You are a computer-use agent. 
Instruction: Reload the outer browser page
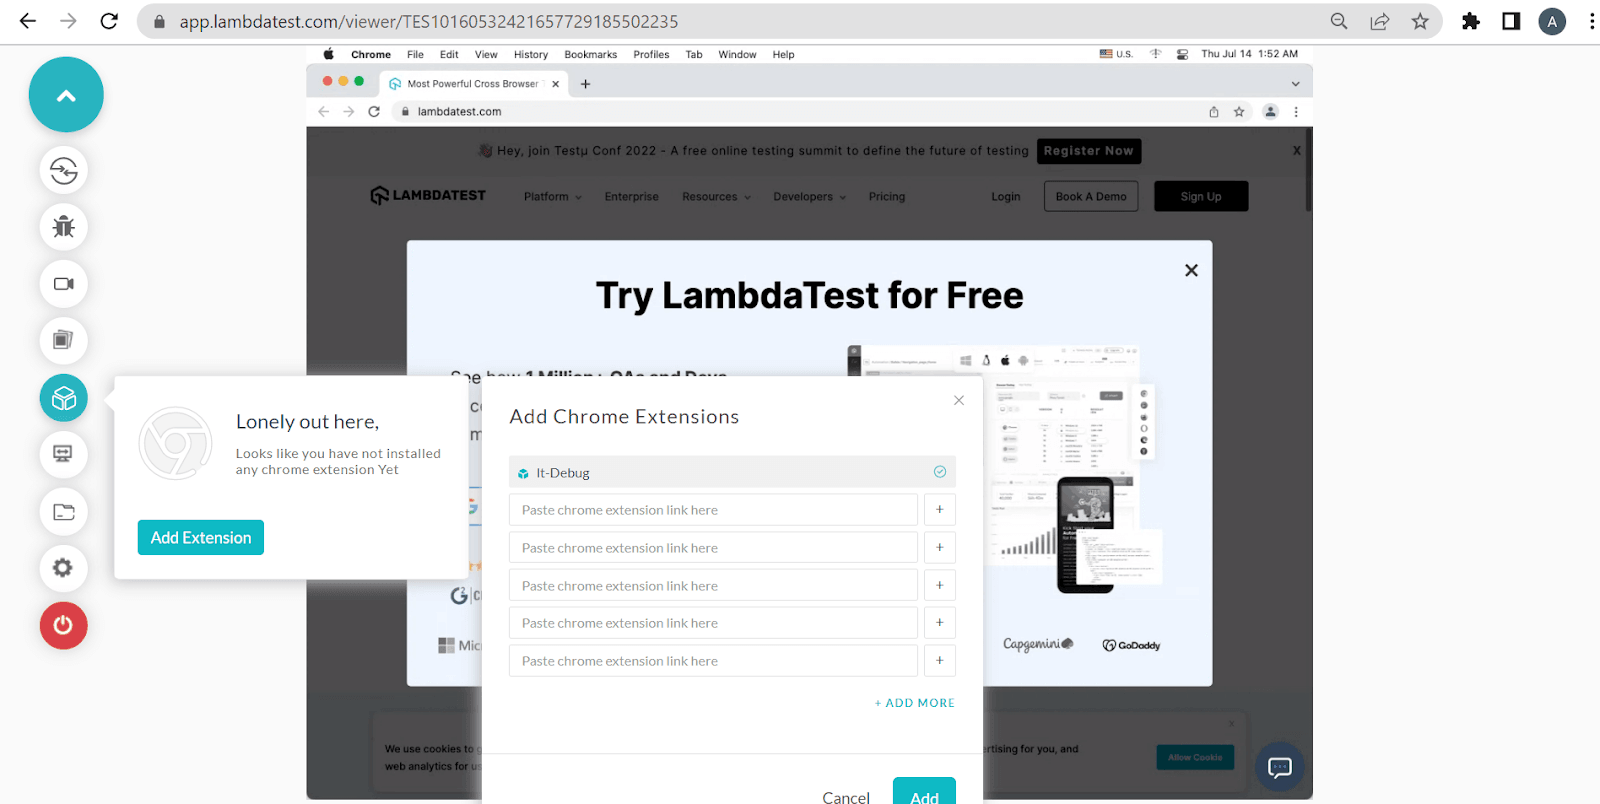(109, 21)
